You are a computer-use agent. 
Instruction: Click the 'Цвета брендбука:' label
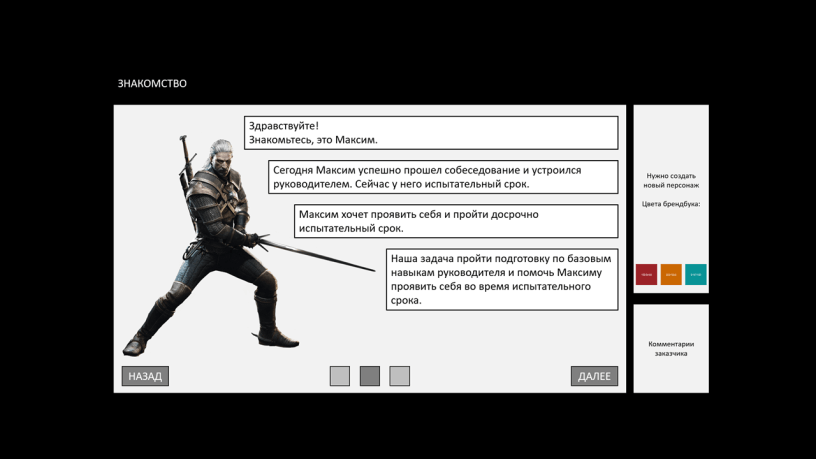[671, 204]
